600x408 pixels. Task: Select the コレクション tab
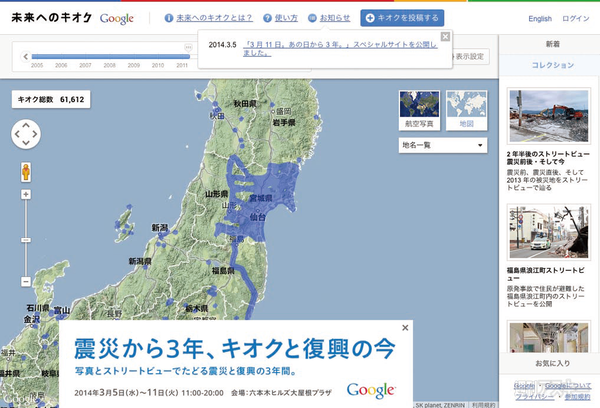[553, 65]
